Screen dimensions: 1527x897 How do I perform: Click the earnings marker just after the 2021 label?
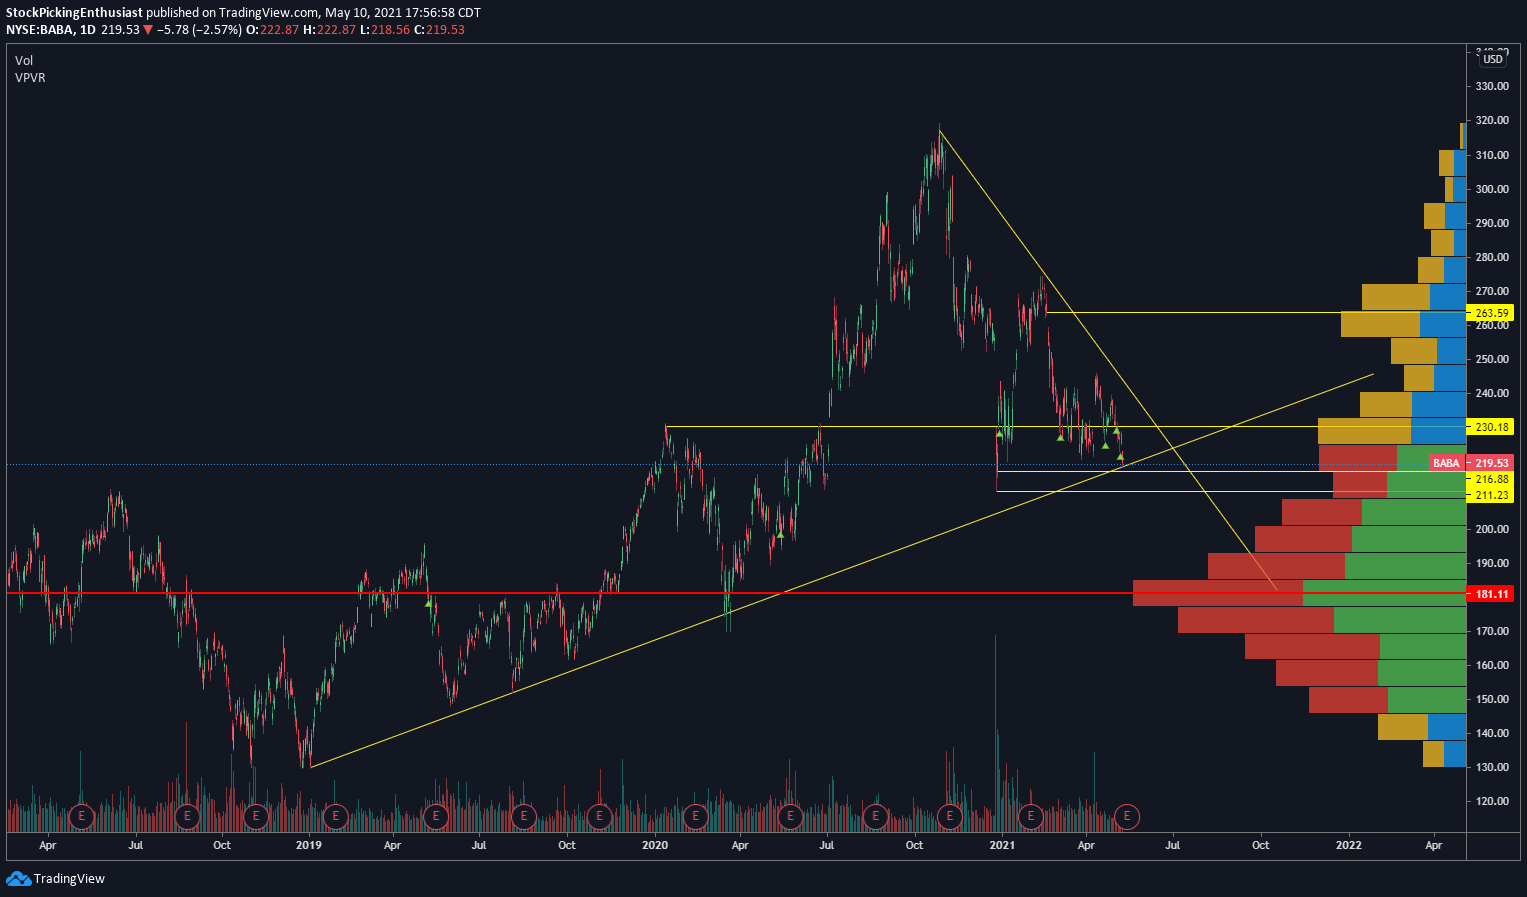tap(1032, 817)
